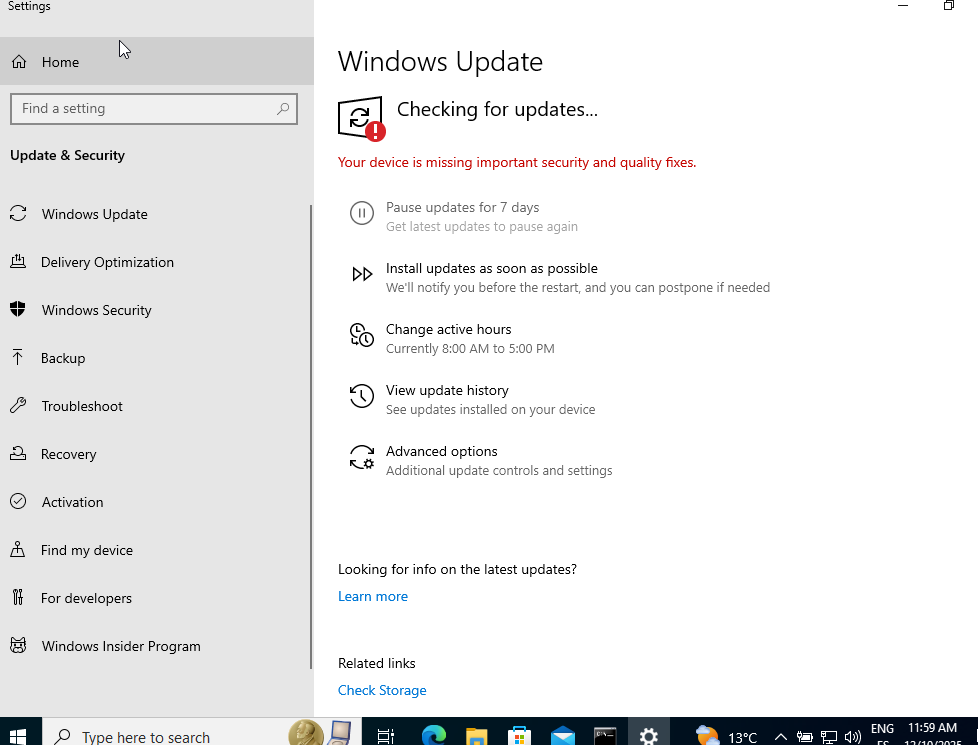Click the View update history clock icon

tap(362, 397)
